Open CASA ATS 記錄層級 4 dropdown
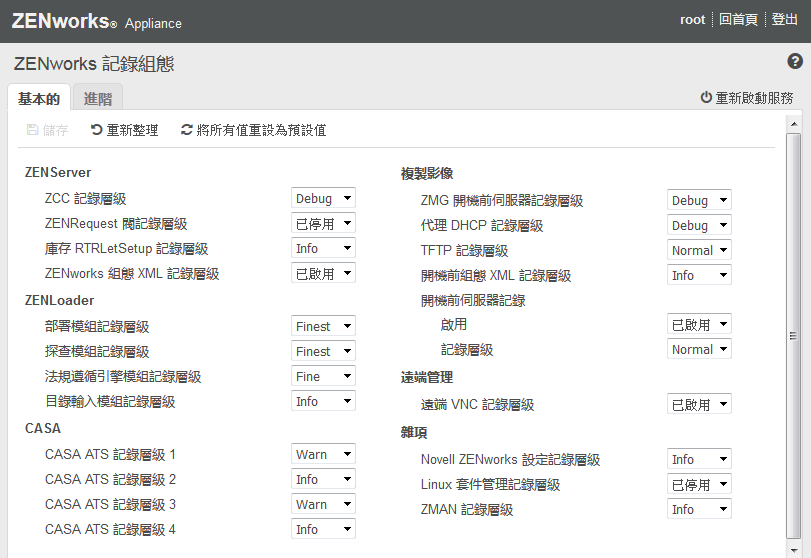The height and width of the screenshot is (558, 811). click(323, 529)
